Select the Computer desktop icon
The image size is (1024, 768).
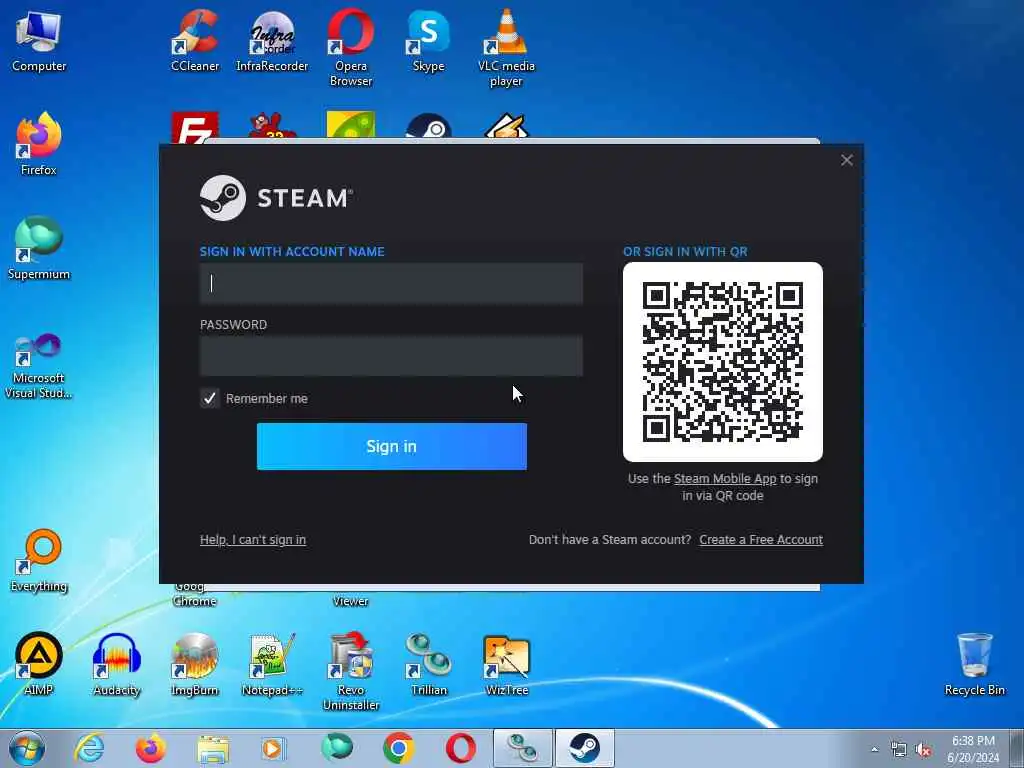39,40
